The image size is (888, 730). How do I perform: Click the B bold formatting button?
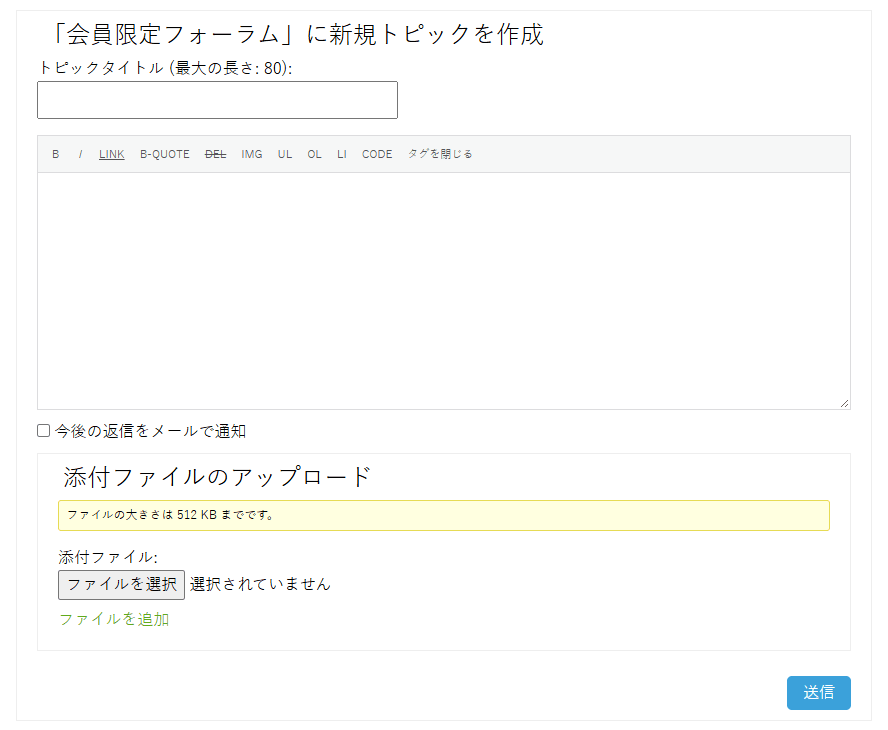click(56, 154)
